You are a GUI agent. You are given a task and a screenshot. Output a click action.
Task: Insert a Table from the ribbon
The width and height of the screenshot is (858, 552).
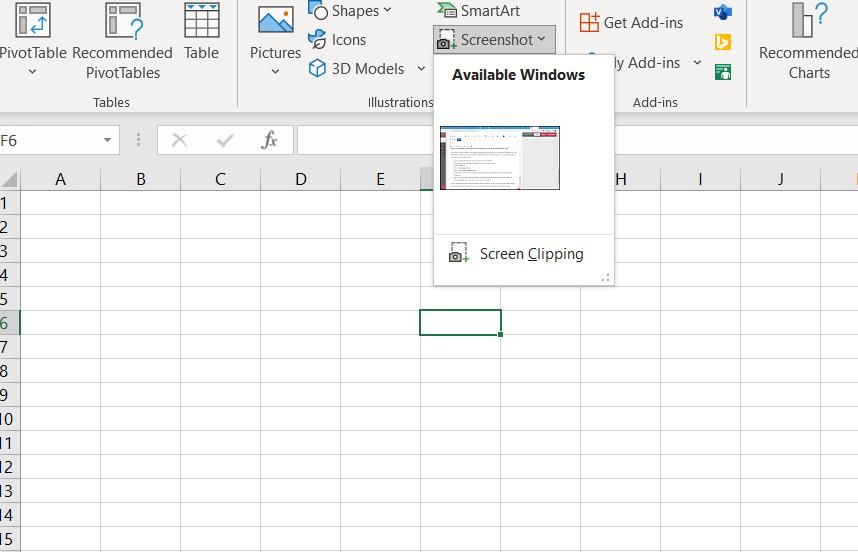[201, 22]
